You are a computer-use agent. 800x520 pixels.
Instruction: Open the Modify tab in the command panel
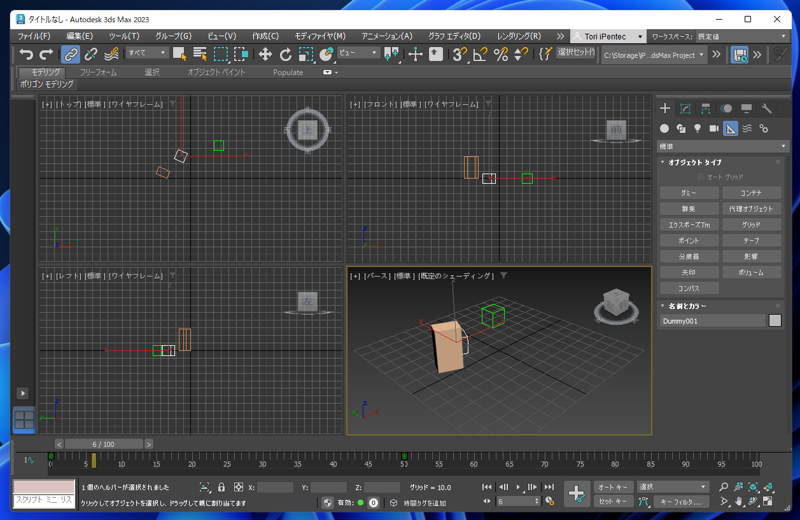[x=685, y=108]
